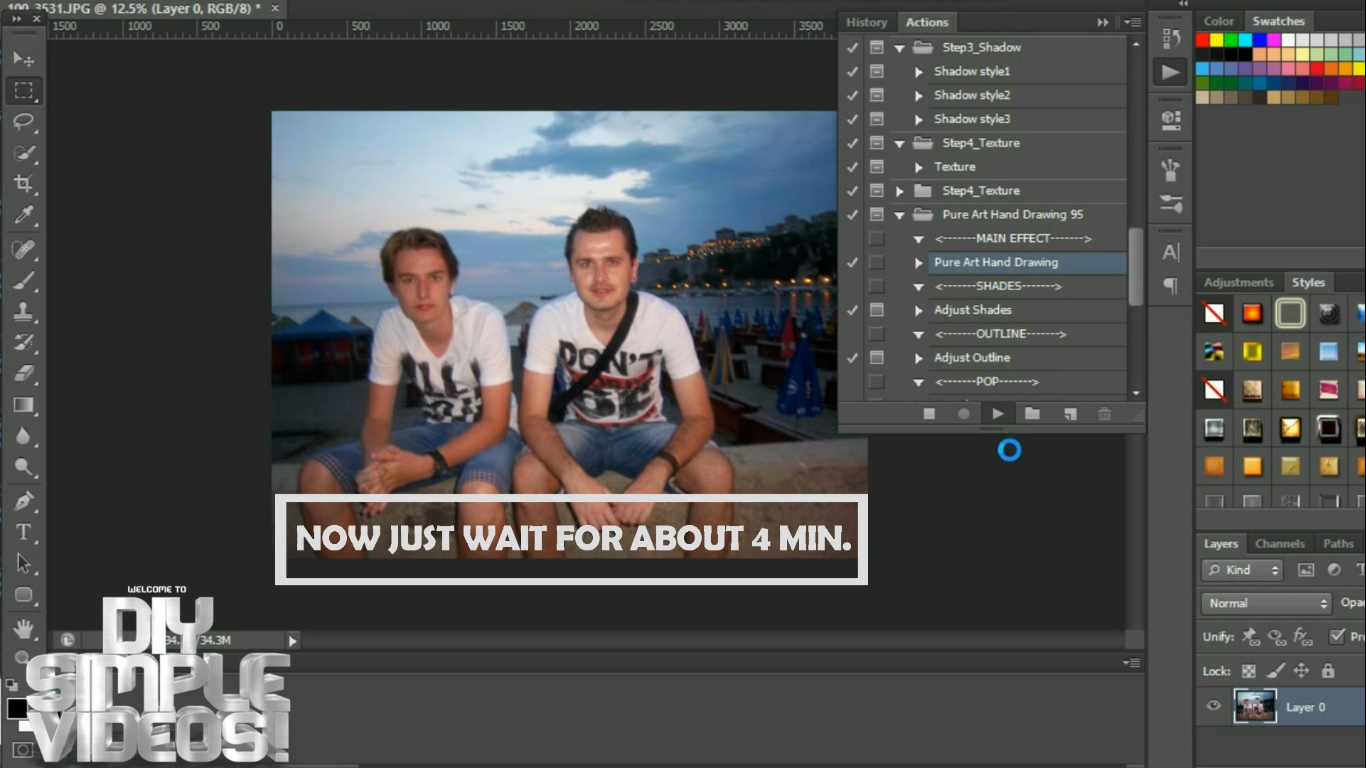Toggle checkmark for Shadow style1 action
This screenshot has height=768, width=1366.
pyautogui.click(x=852, y=71)
